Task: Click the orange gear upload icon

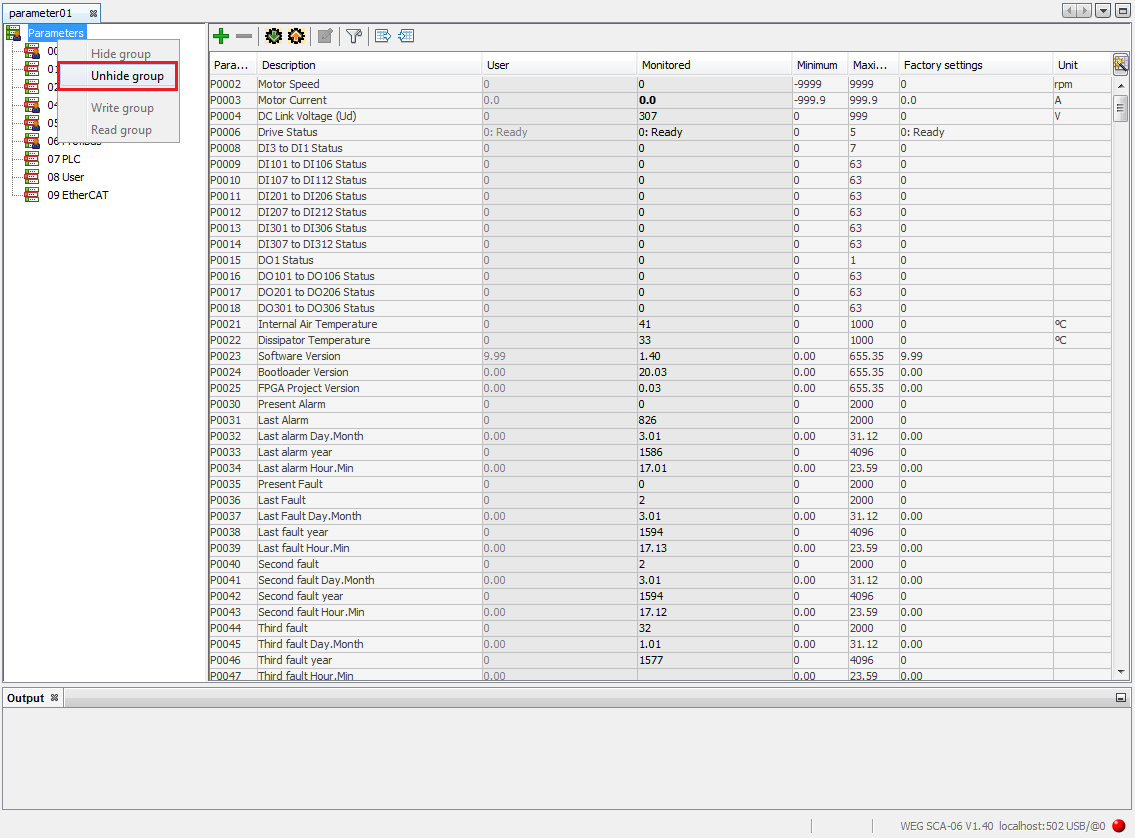Action: coord(296,36)
